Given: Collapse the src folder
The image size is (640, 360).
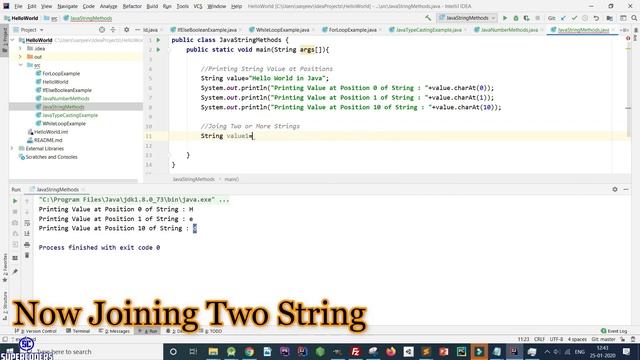Looking at the screenshot, I should pos(20,65).
